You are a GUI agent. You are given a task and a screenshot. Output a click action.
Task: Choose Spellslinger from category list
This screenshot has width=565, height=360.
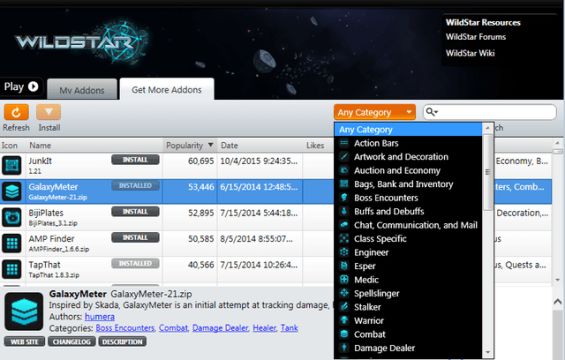(409, 293)
